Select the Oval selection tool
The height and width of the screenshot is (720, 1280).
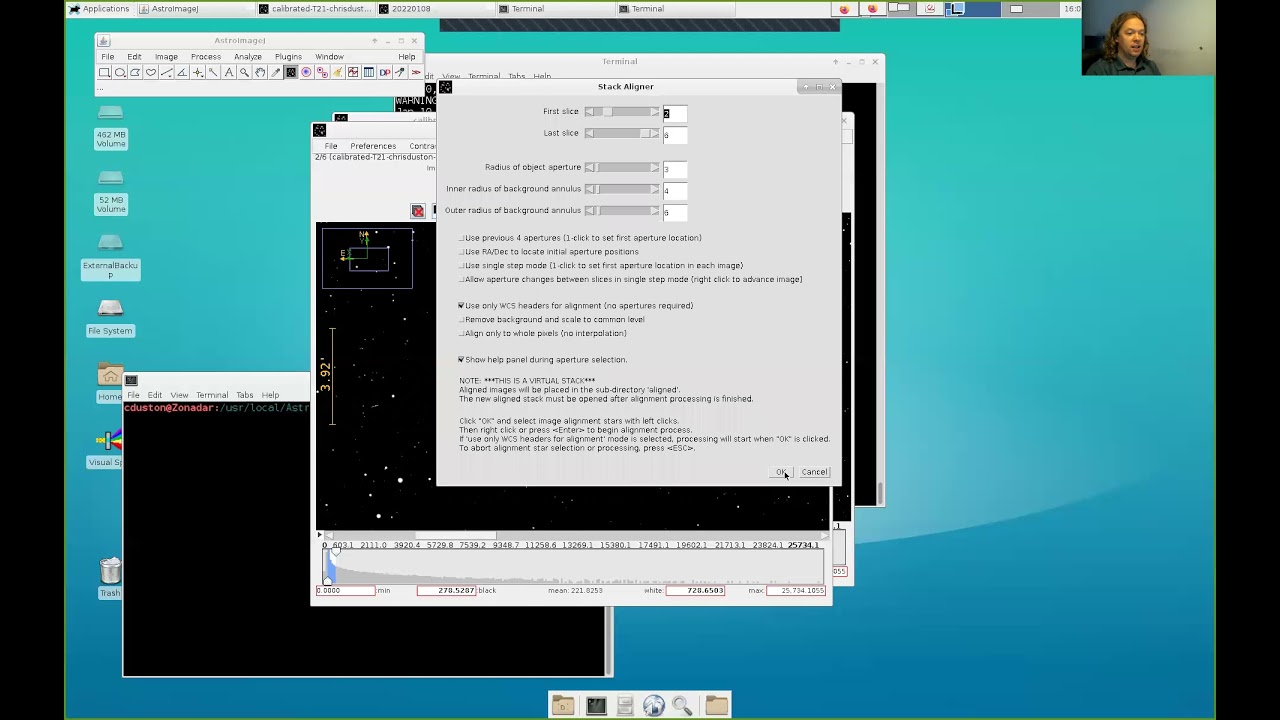pyautogui.click(x=120, y=72)
